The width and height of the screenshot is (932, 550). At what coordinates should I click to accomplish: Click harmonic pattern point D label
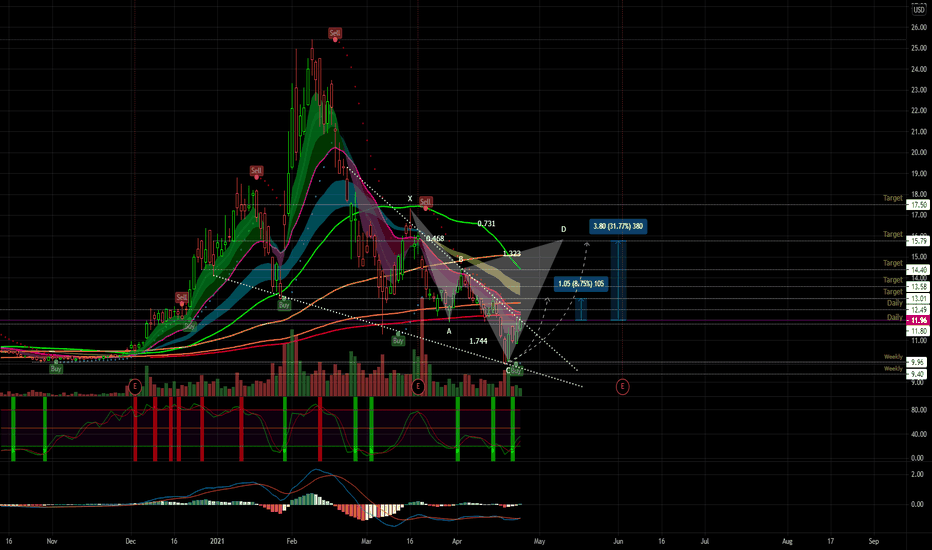pyautogui.click(x=563, y=230)
